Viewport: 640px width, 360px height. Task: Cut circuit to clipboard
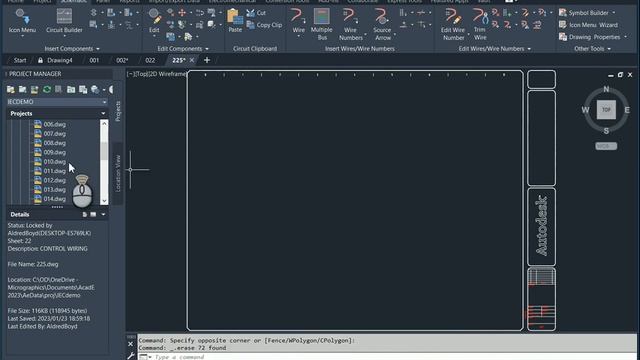[x=256, y=13]
